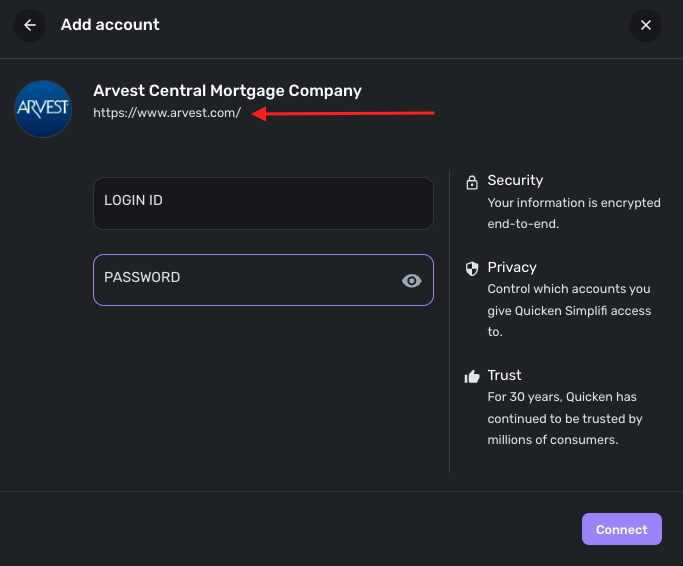Screen dimensions: 683x566
Task: Focus the LOGIN ID field
Action: click(263, 203)
